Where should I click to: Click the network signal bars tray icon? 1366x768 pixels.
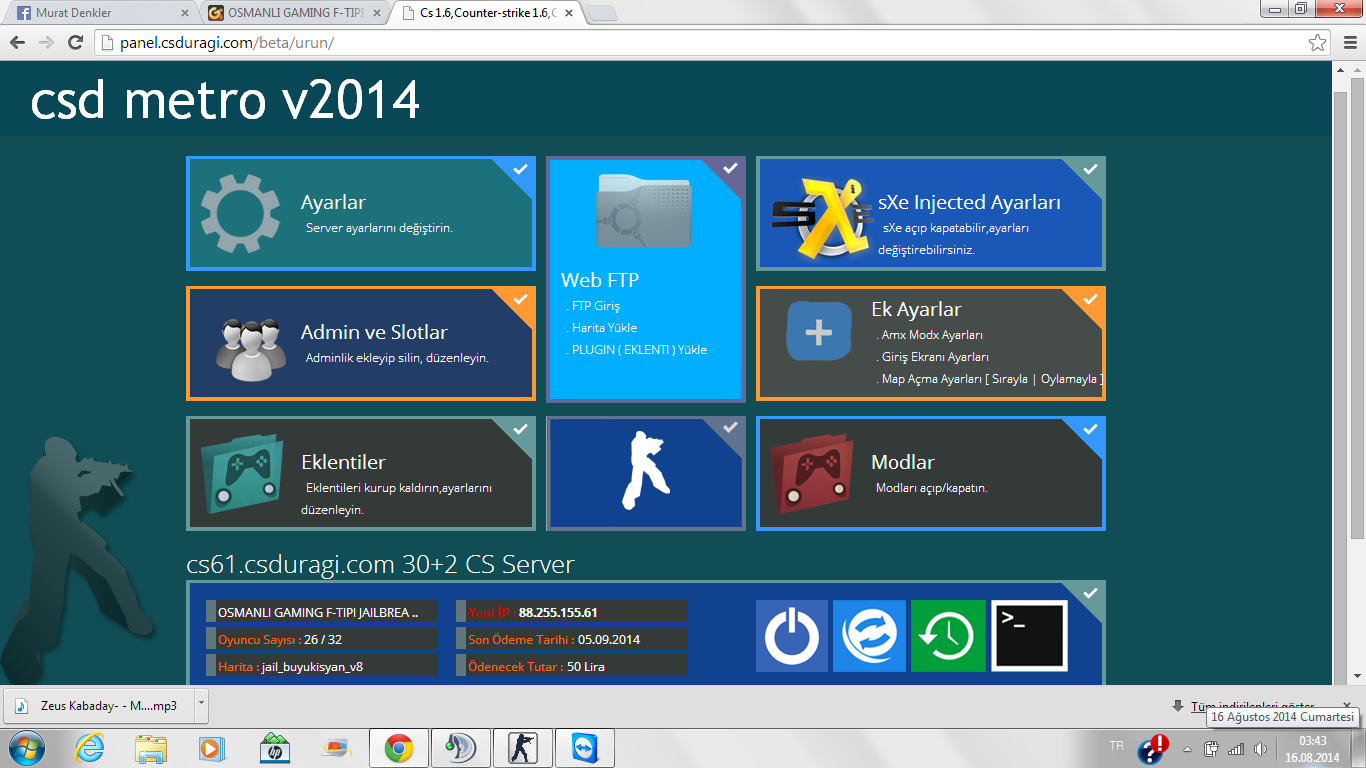pyautogui.click(x=1236, y=748)
